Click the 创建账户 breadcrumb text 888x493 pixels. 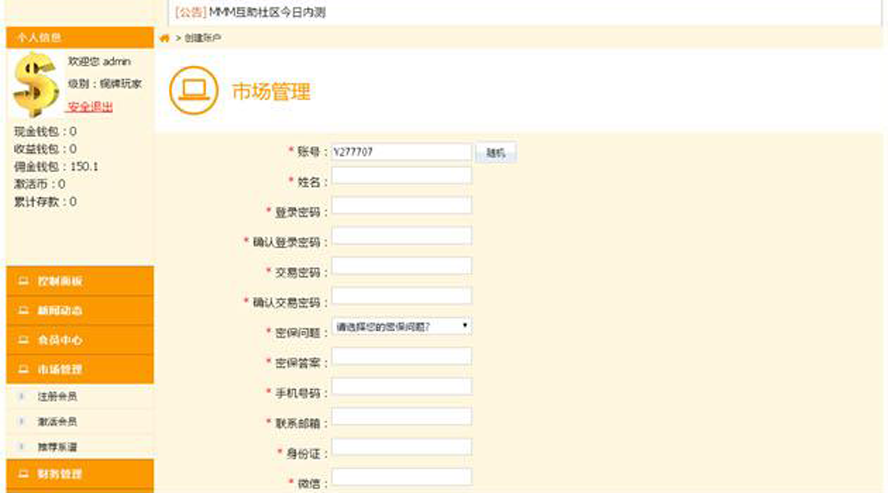(x=203, y=38)
